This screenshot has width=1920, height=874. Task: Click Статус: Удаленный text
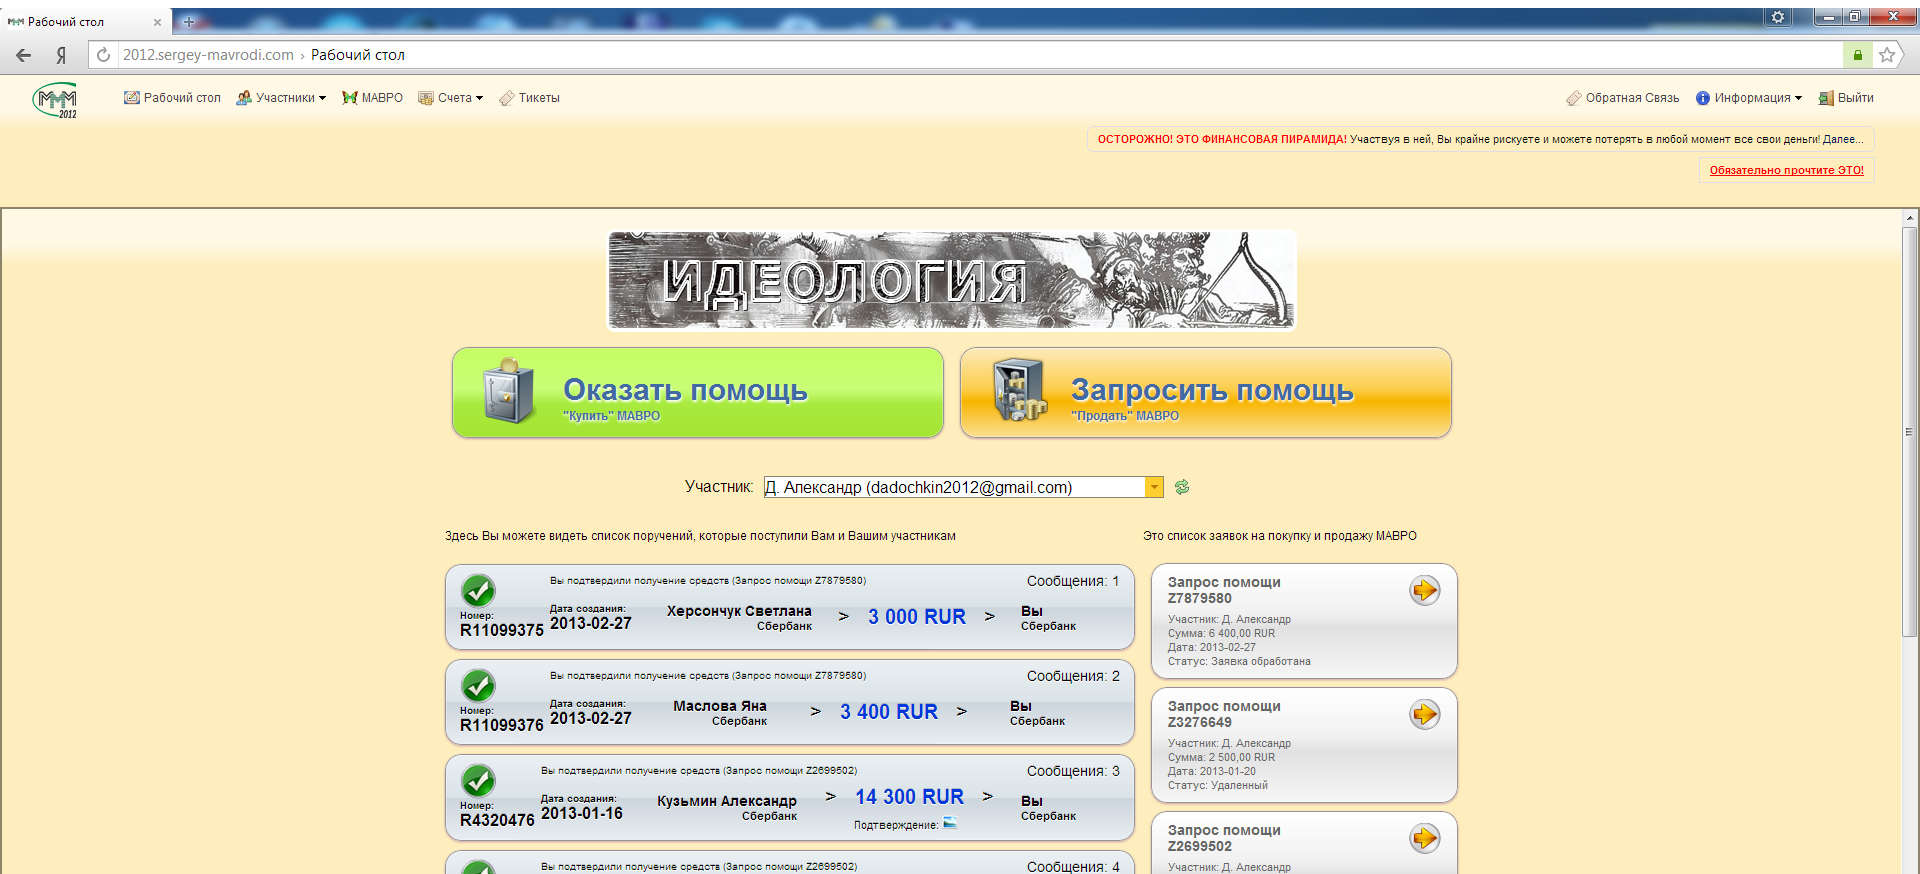tap(1217, 786)
